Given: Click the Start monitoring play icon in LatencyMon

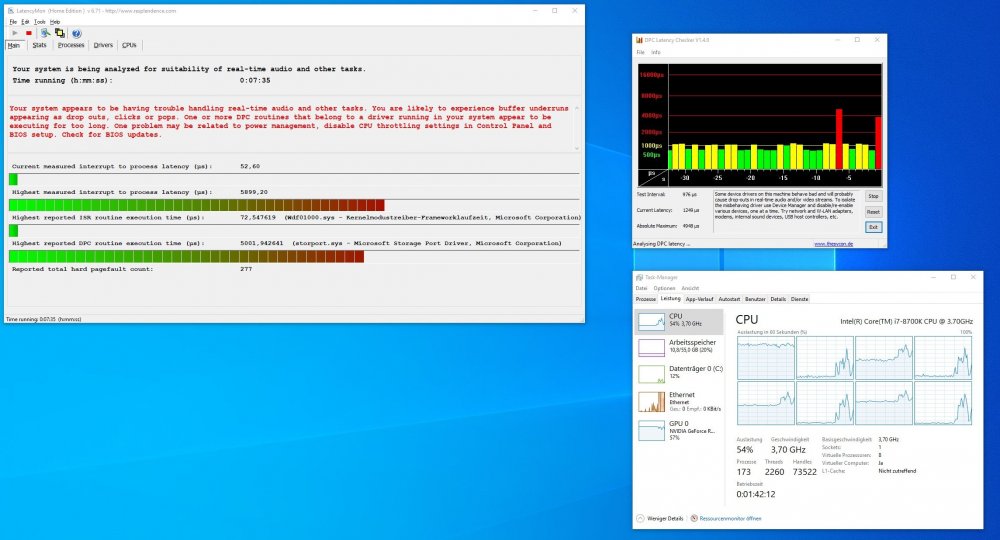Looking at the screenshot, I should click(15, 33).
